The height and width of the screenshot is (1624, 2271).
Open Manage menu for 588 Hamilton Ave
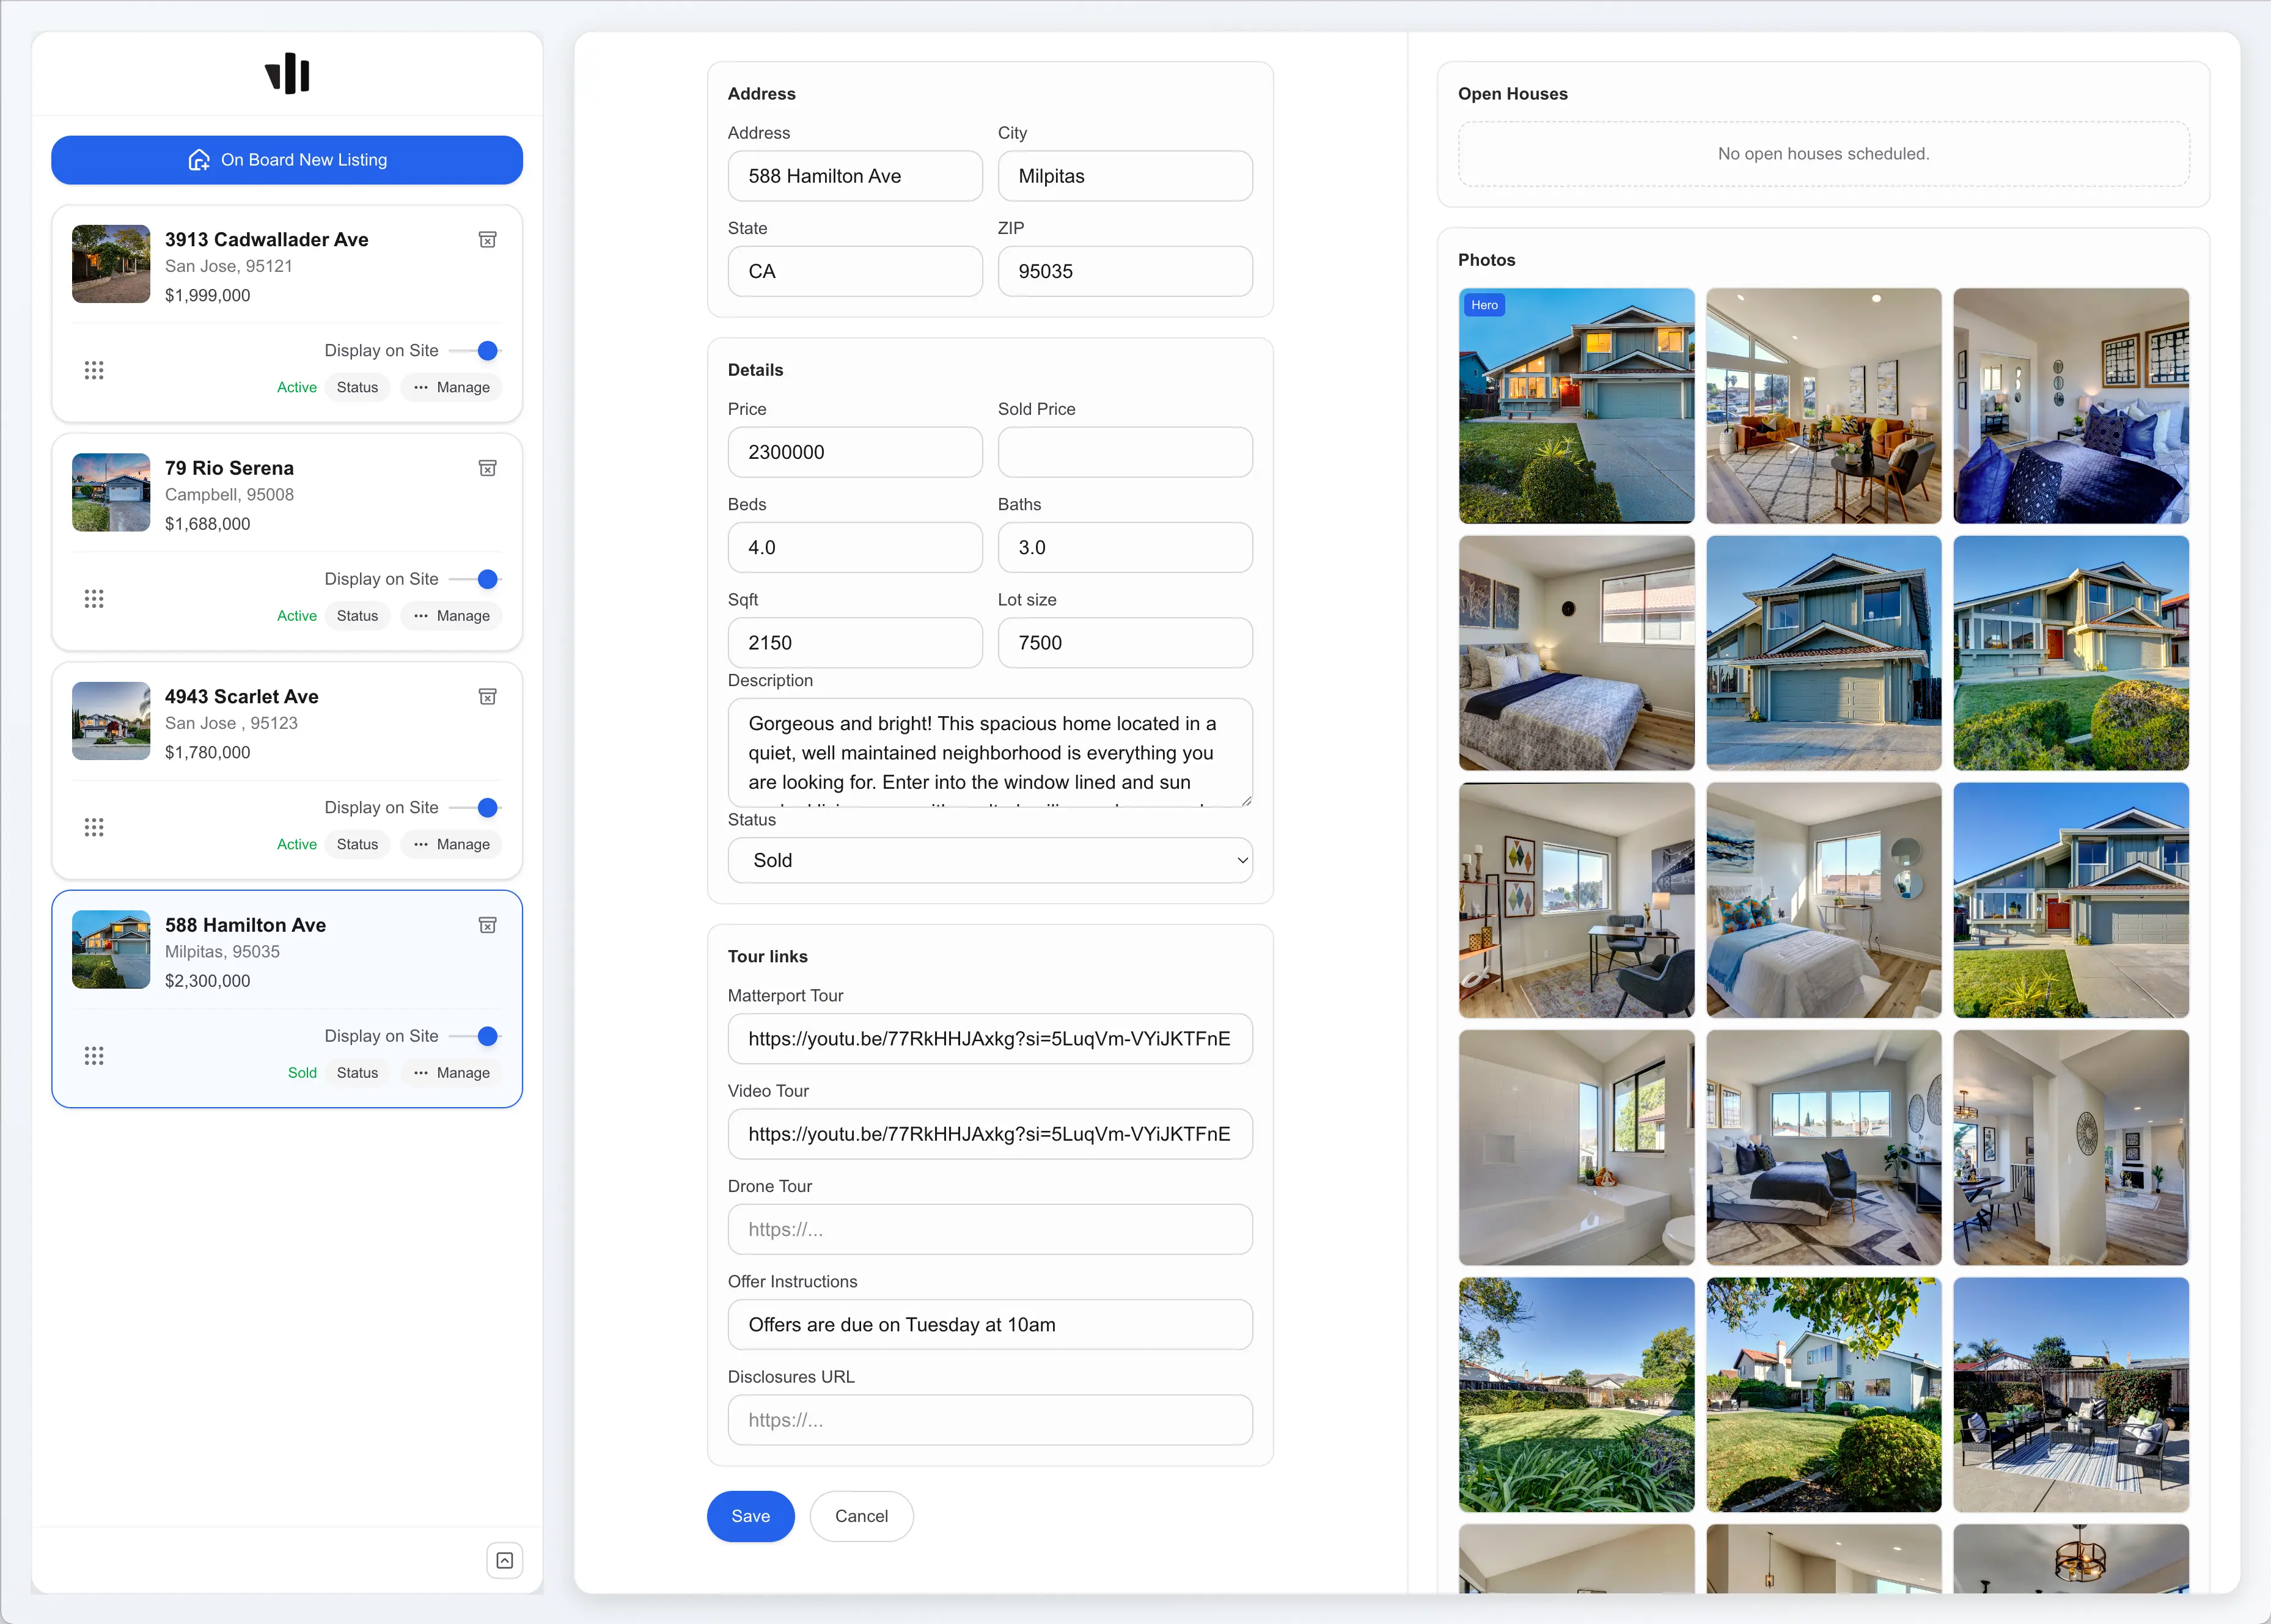tap(451, 1073)
